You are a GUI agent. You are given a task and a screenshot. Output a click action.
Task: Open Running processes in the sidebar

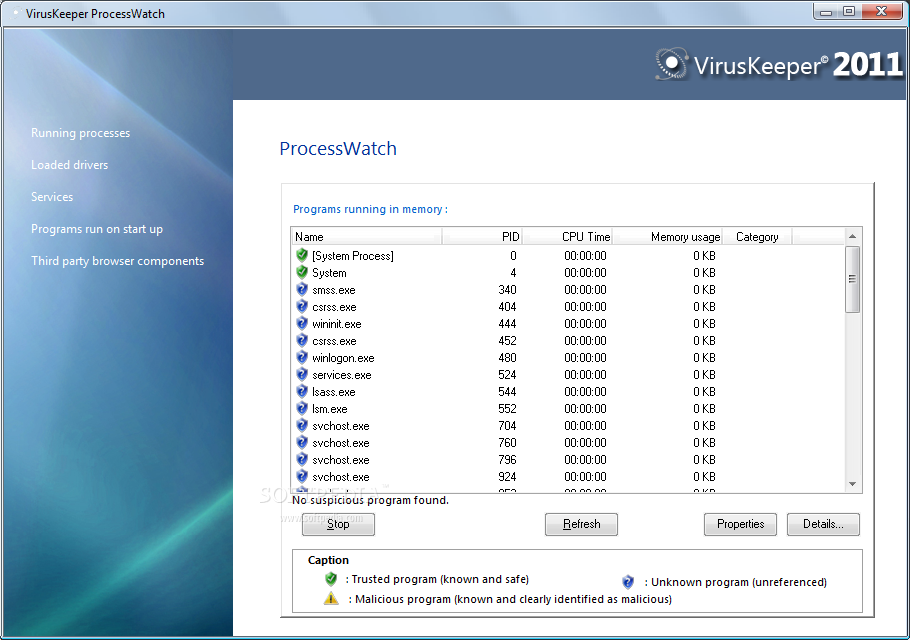81,133
